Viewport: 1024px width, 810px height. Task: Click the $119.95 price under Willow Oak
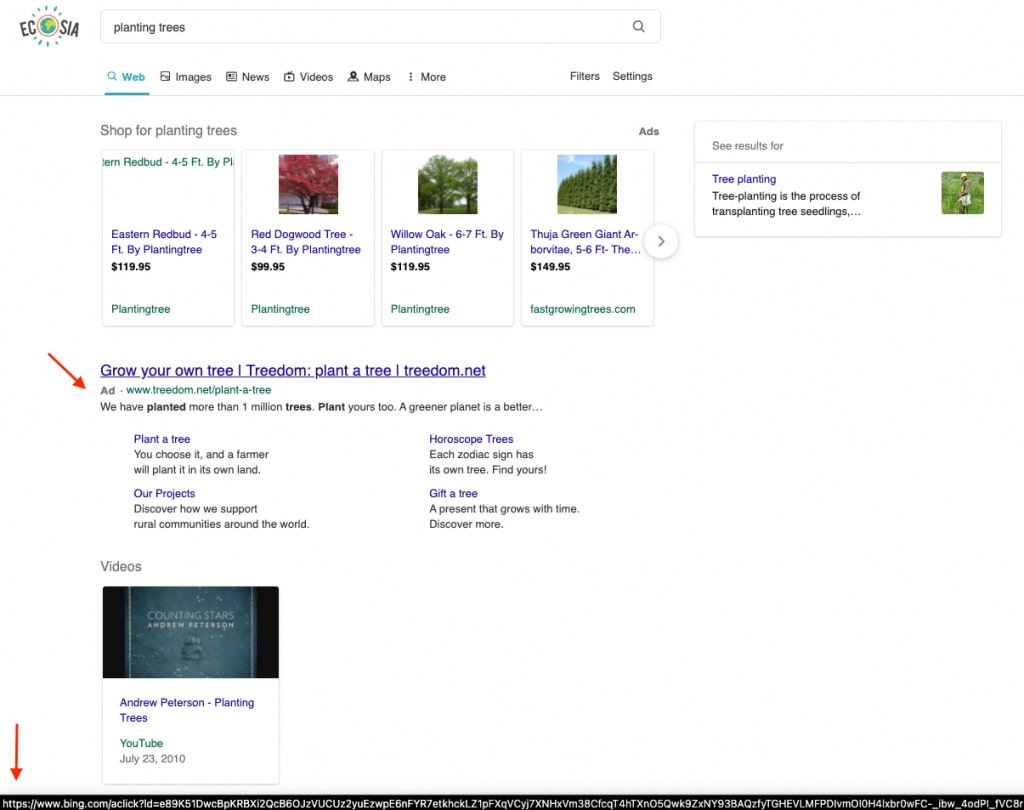pyautogui.click(x=410, y=267)
